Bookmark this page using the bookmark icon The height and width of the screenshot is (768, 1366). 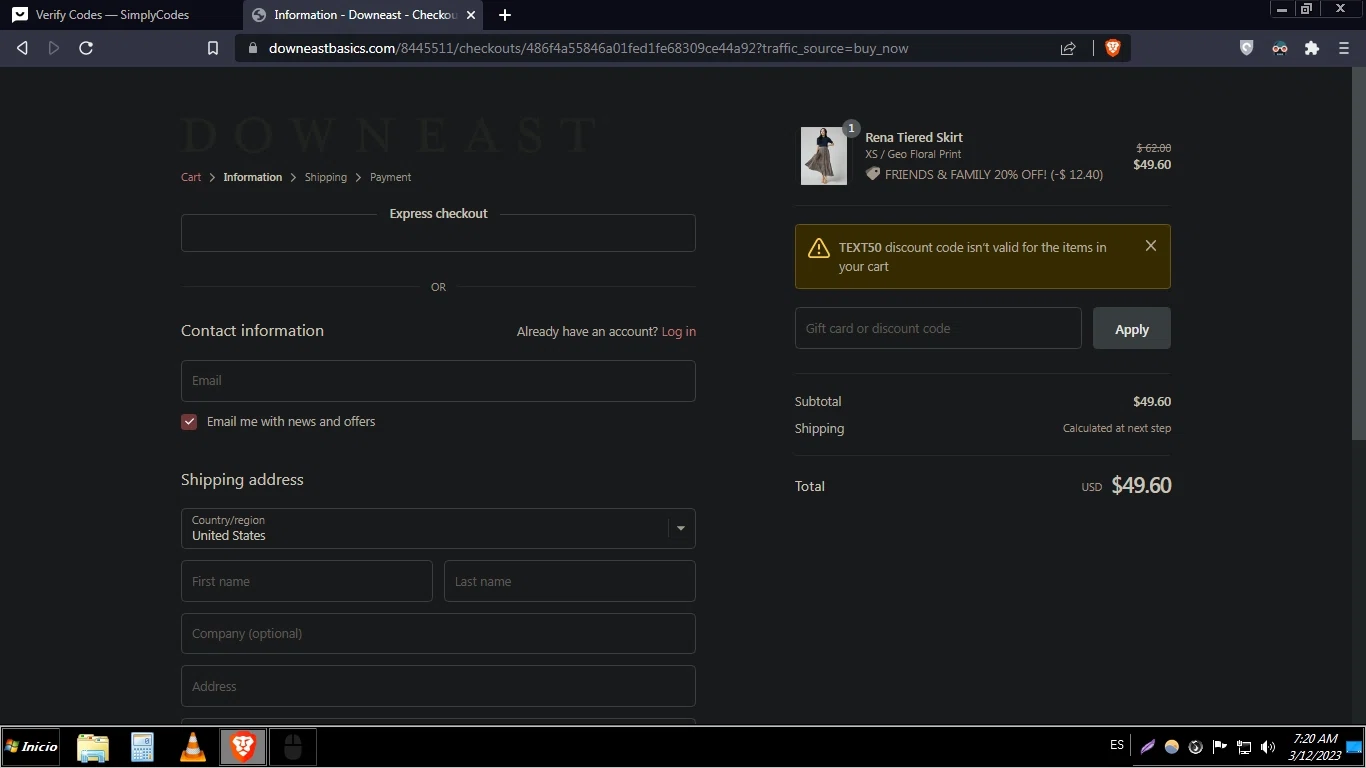click(213, 48)
